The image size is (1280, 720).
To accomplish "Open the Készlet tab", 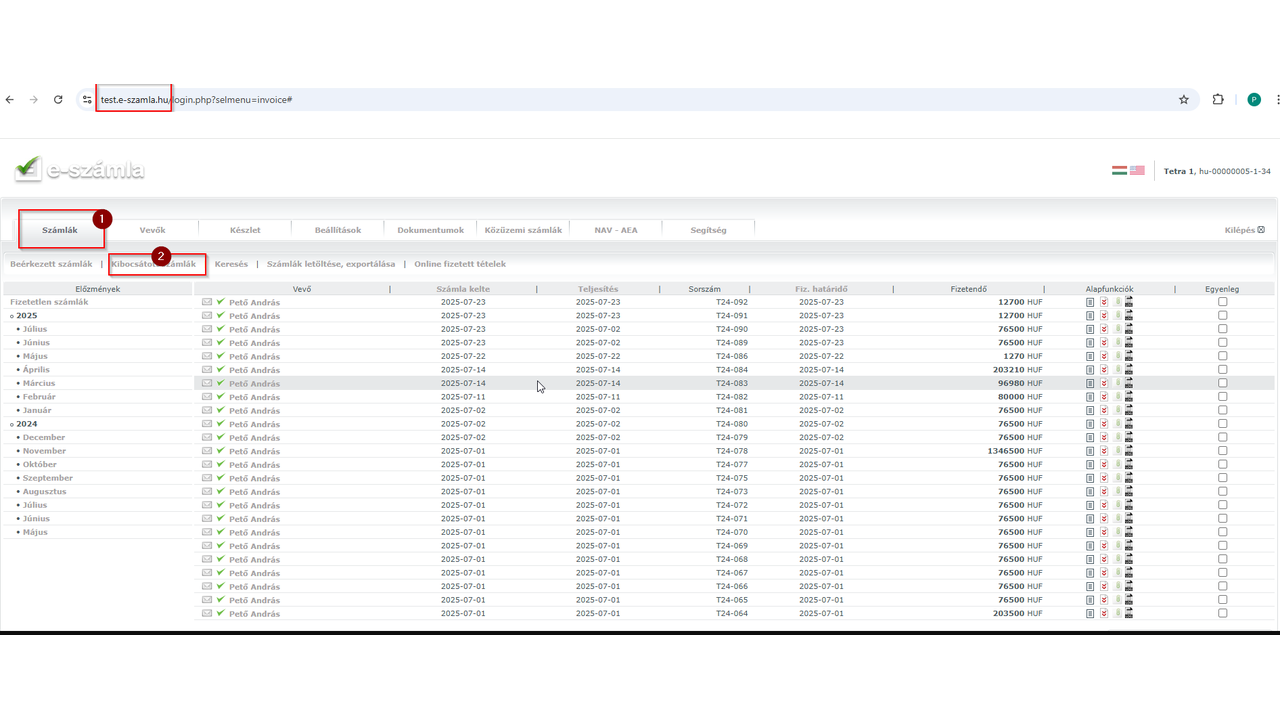I will tap(244, 230).
